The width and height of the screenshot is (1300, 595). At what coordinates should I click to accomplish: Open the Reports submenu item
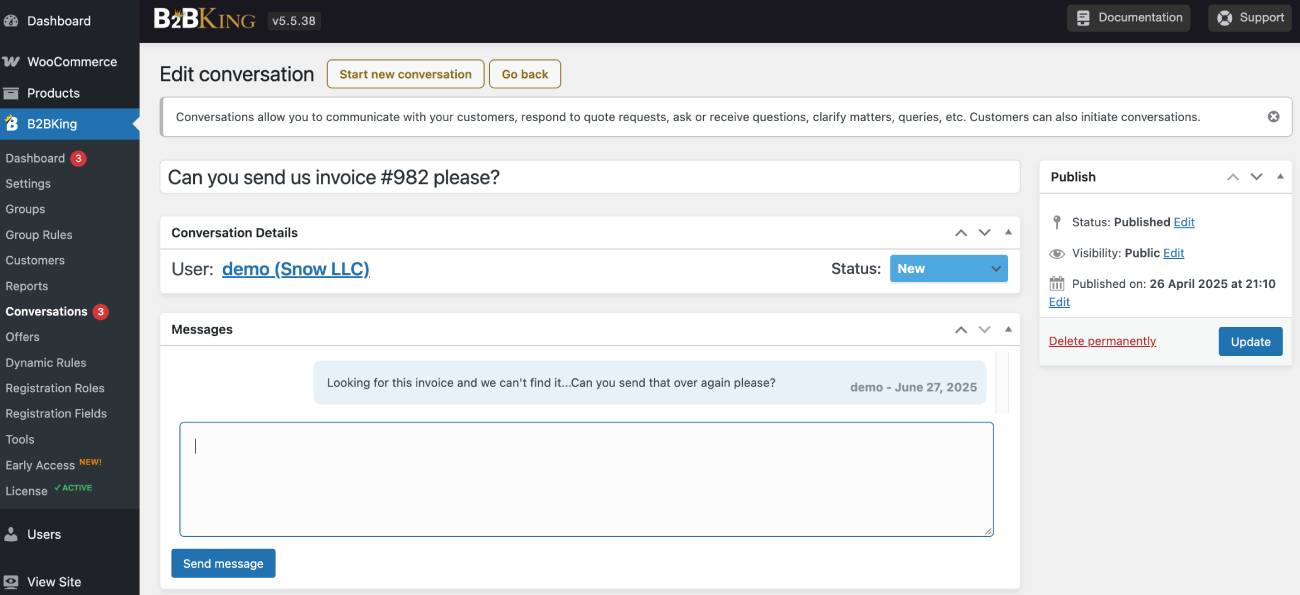pos(27,286)
